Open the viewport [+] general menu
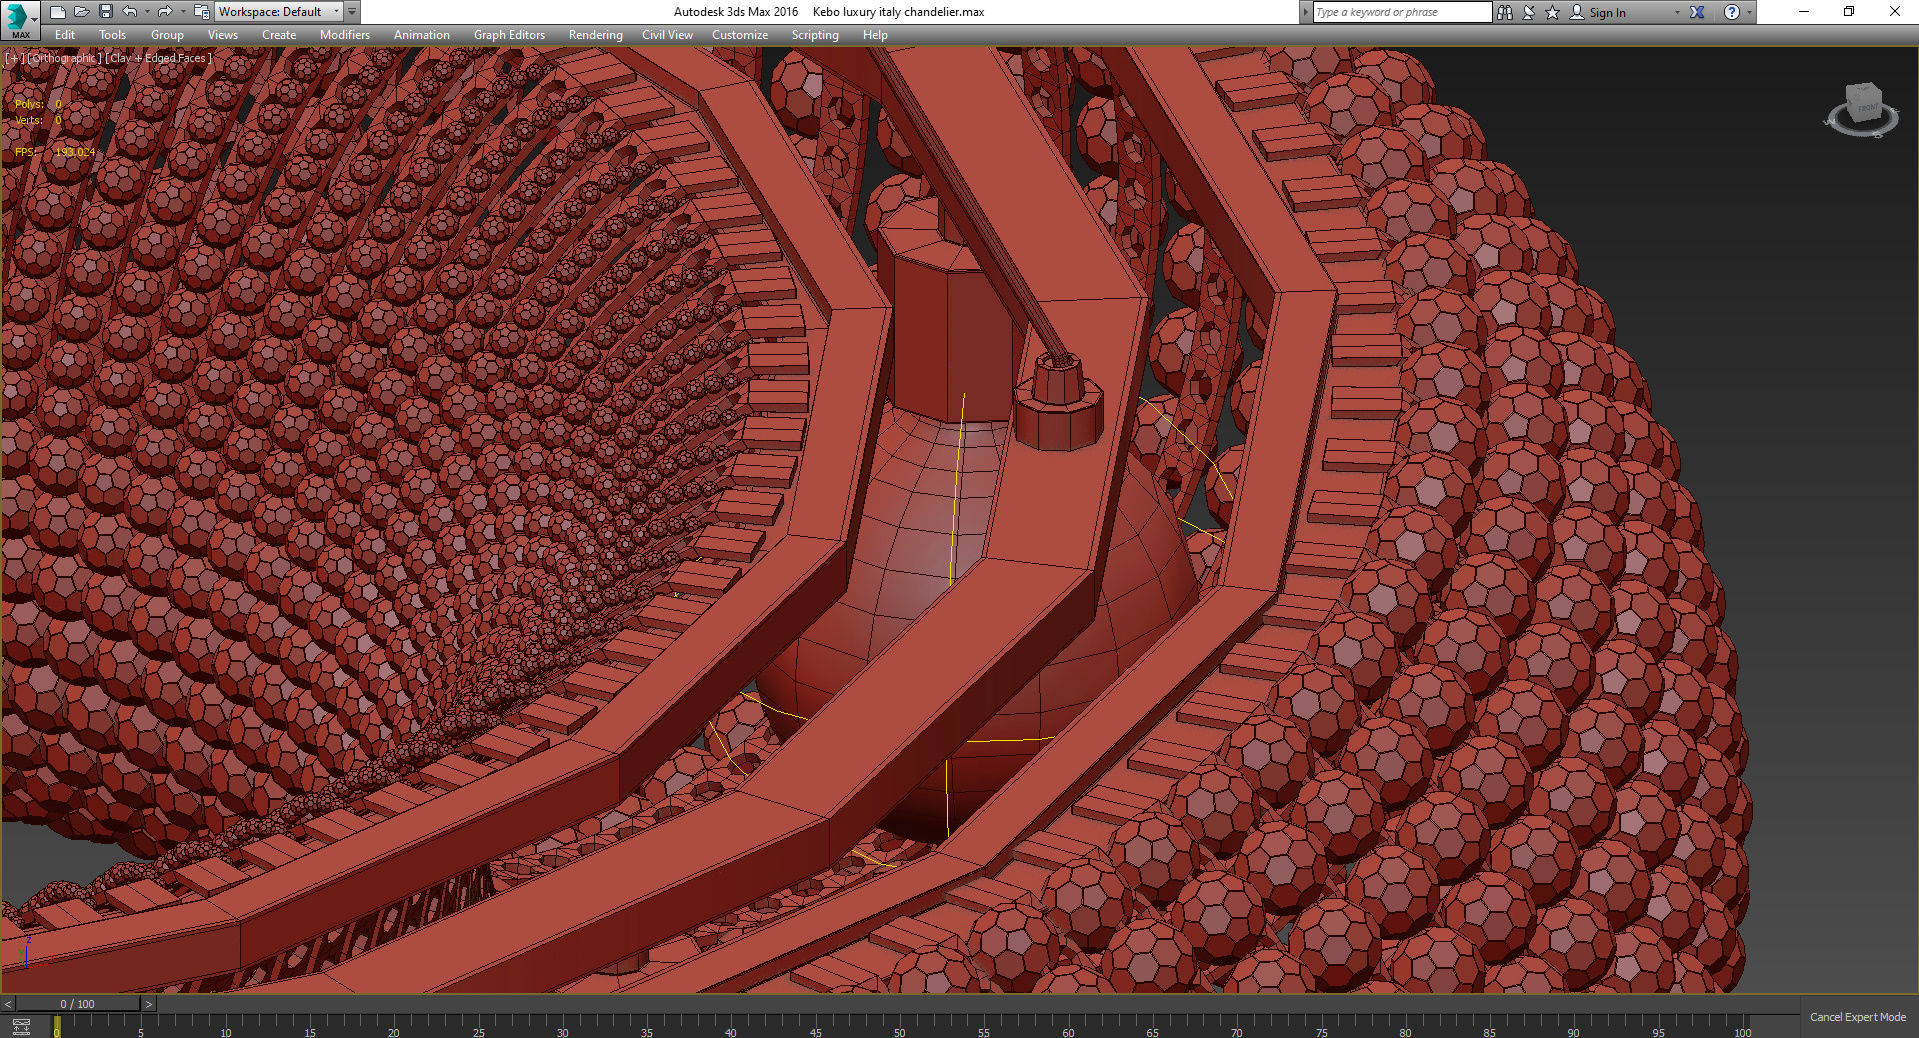This screenshot has height=1038, width=1919. tap(14, 58)
